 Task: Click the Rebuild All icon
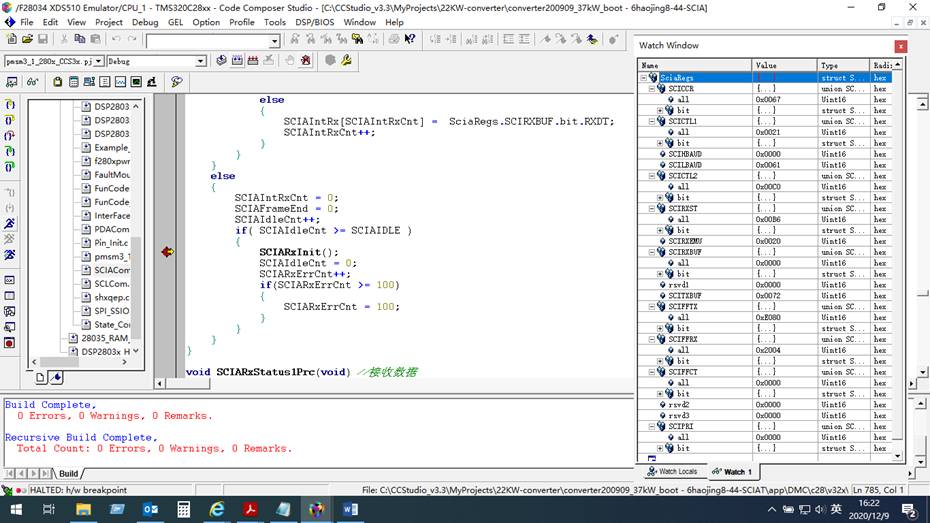tap(253, 60)
